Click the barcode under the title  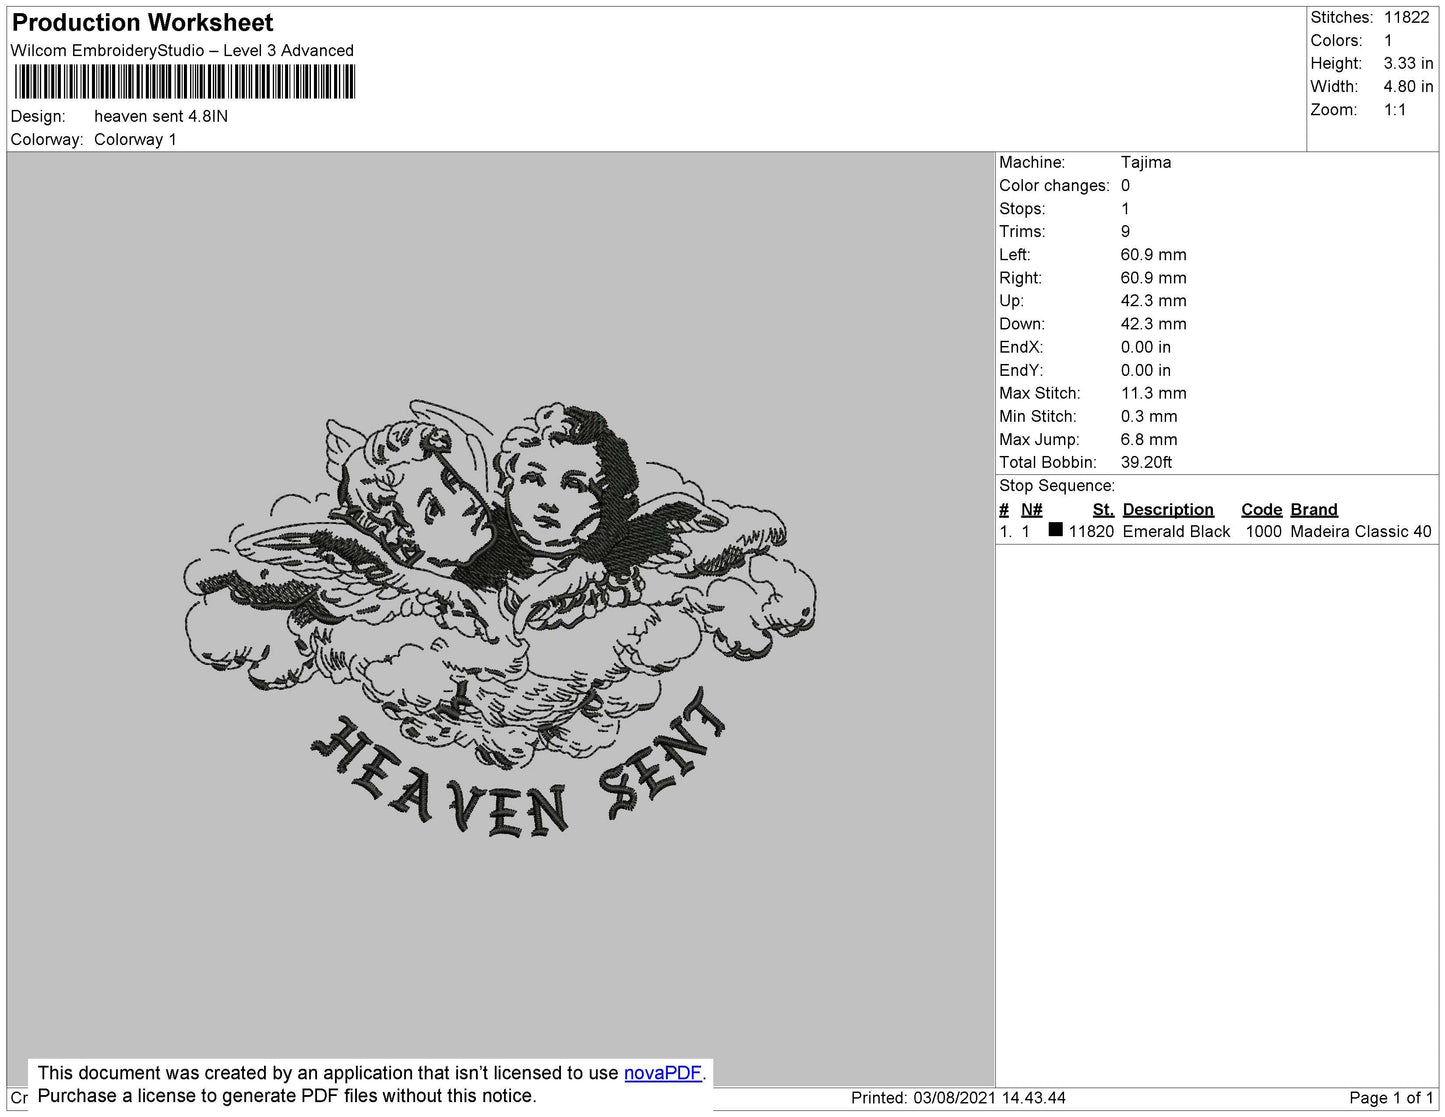pyautogui.click(x=185, y=82)
